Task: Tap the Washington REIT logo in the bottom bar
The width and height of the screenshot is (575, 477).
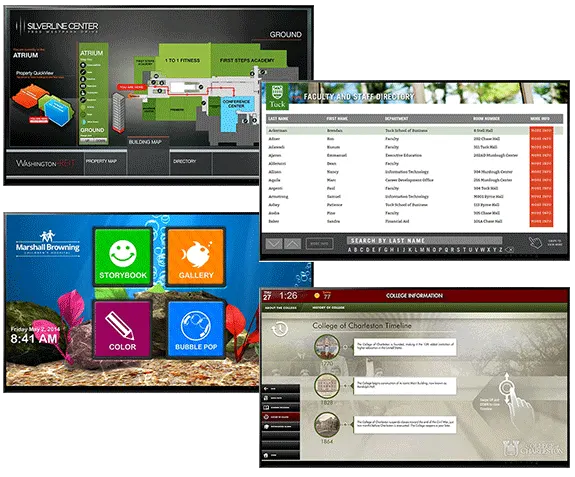Action: tap(45, 164)
